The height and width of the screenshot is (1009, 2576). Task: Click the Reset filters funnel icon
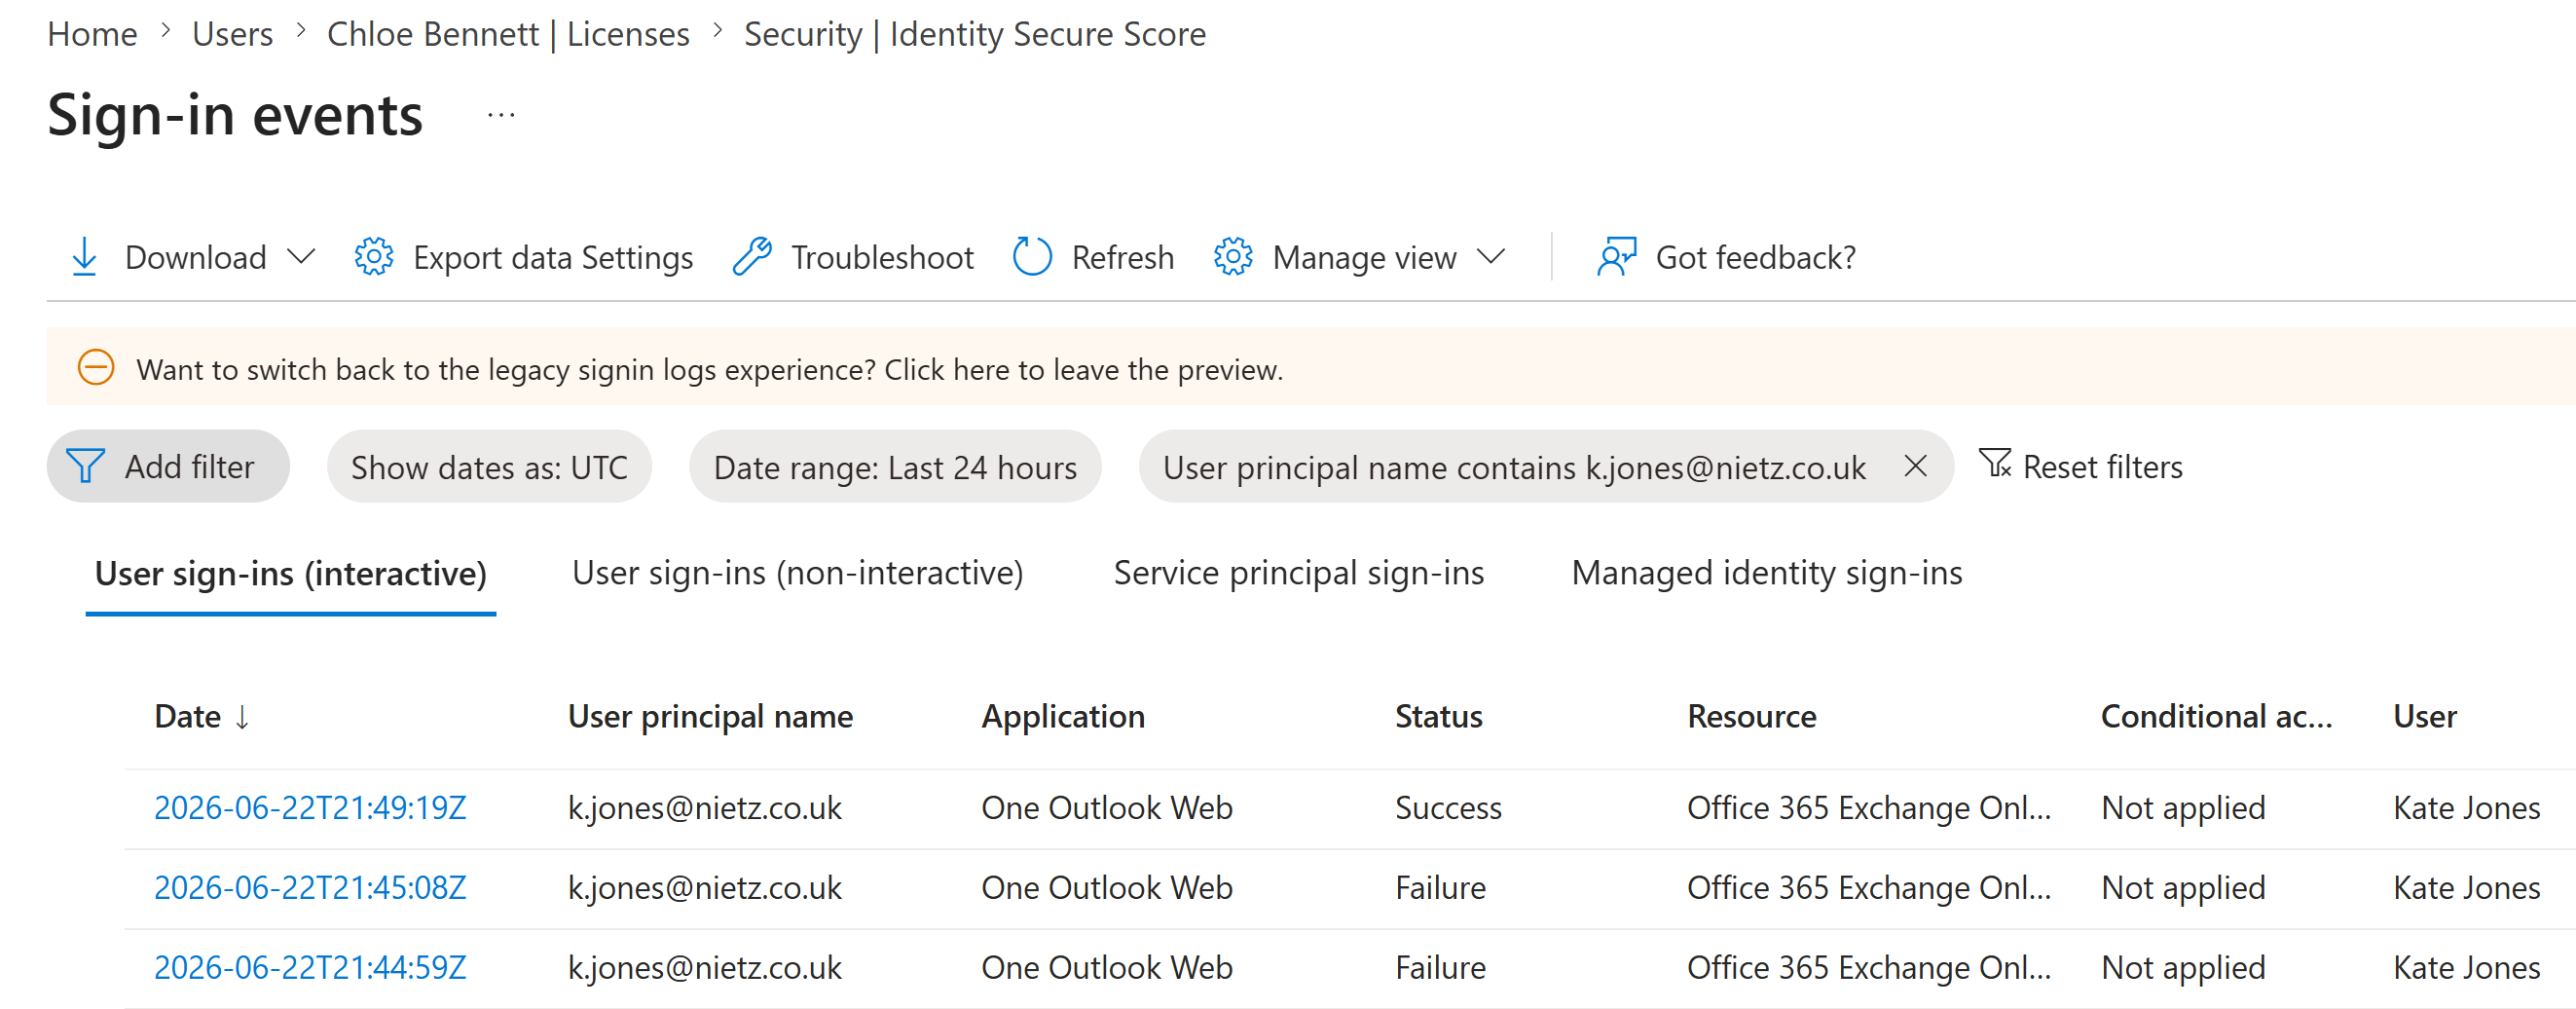(x=1995, y=463)
